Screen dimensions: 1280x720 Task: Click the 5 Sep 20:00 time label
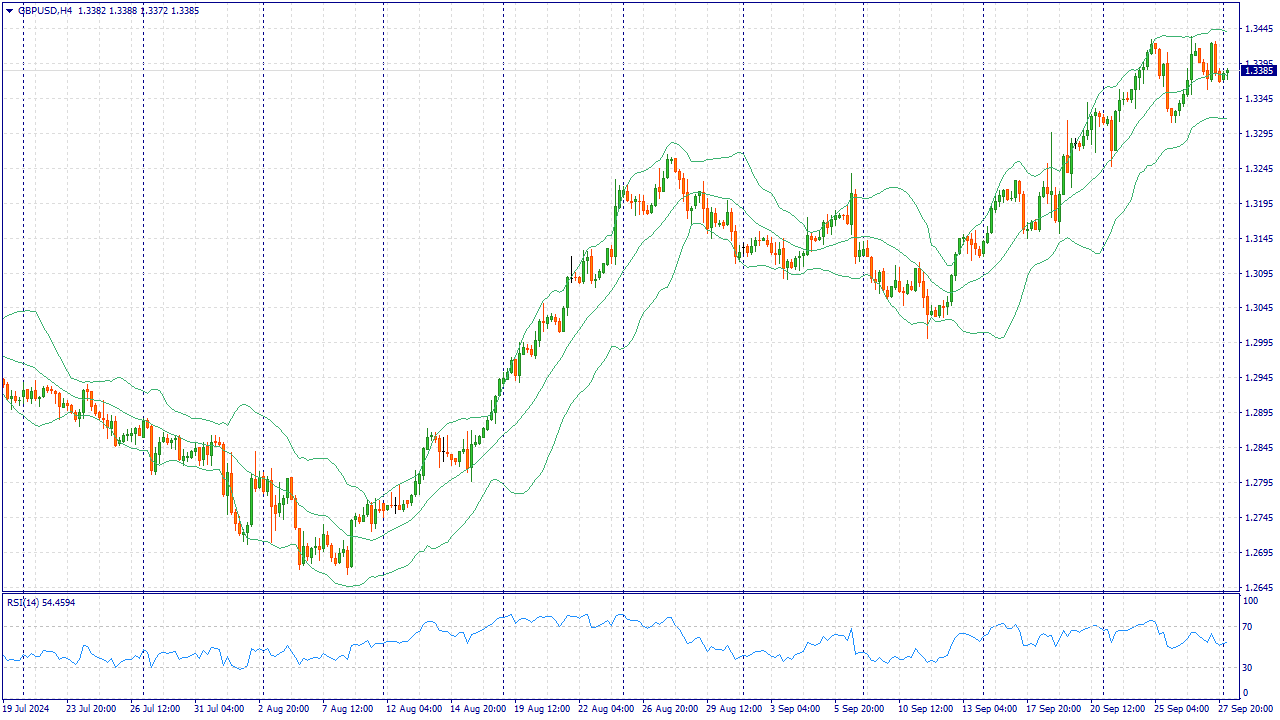tap(859, 709)
